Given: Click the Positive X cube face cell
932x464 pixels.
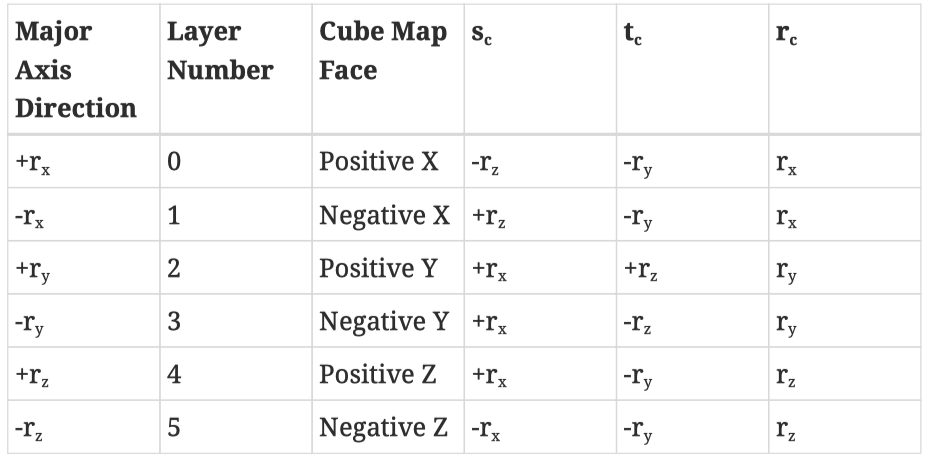Looking at the screenshot, I should pyautogui.click(x=379, y=161).
